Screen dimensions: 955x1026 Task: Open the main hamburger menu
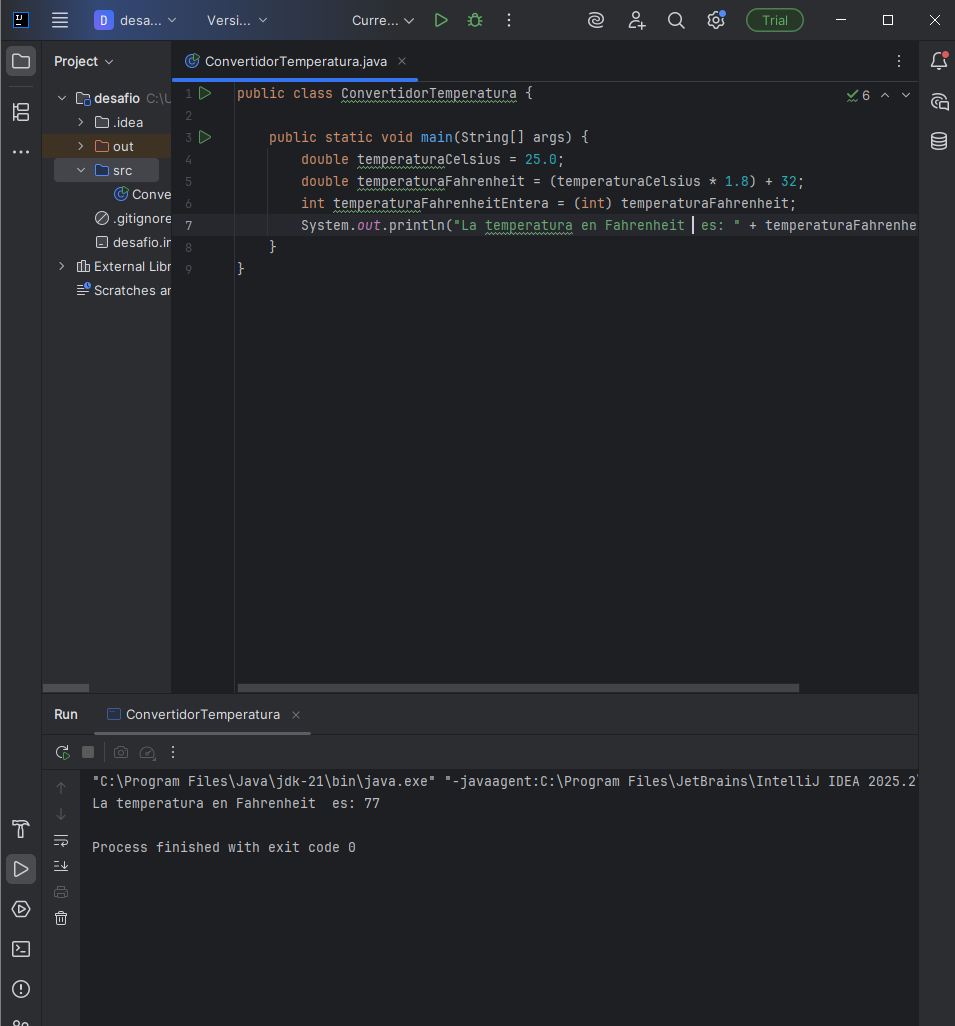(x=60, y=20)
